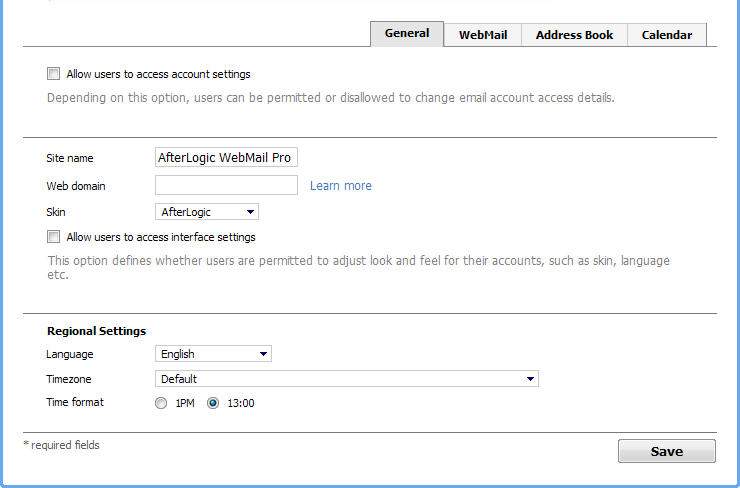Enable Allow users to access account settings
740x488 pixels.
(x=53, y=74)
